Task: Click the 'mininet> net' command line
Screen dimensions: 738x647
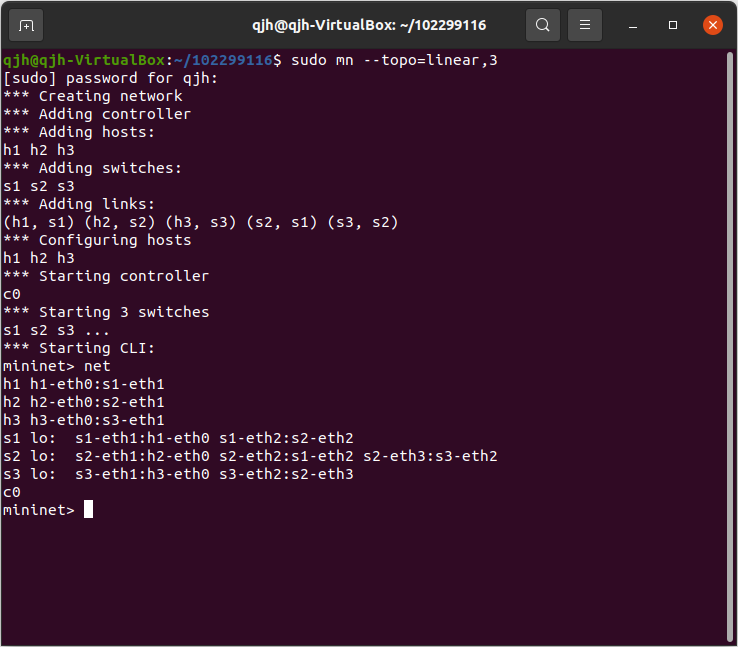Action: (57, 366)
